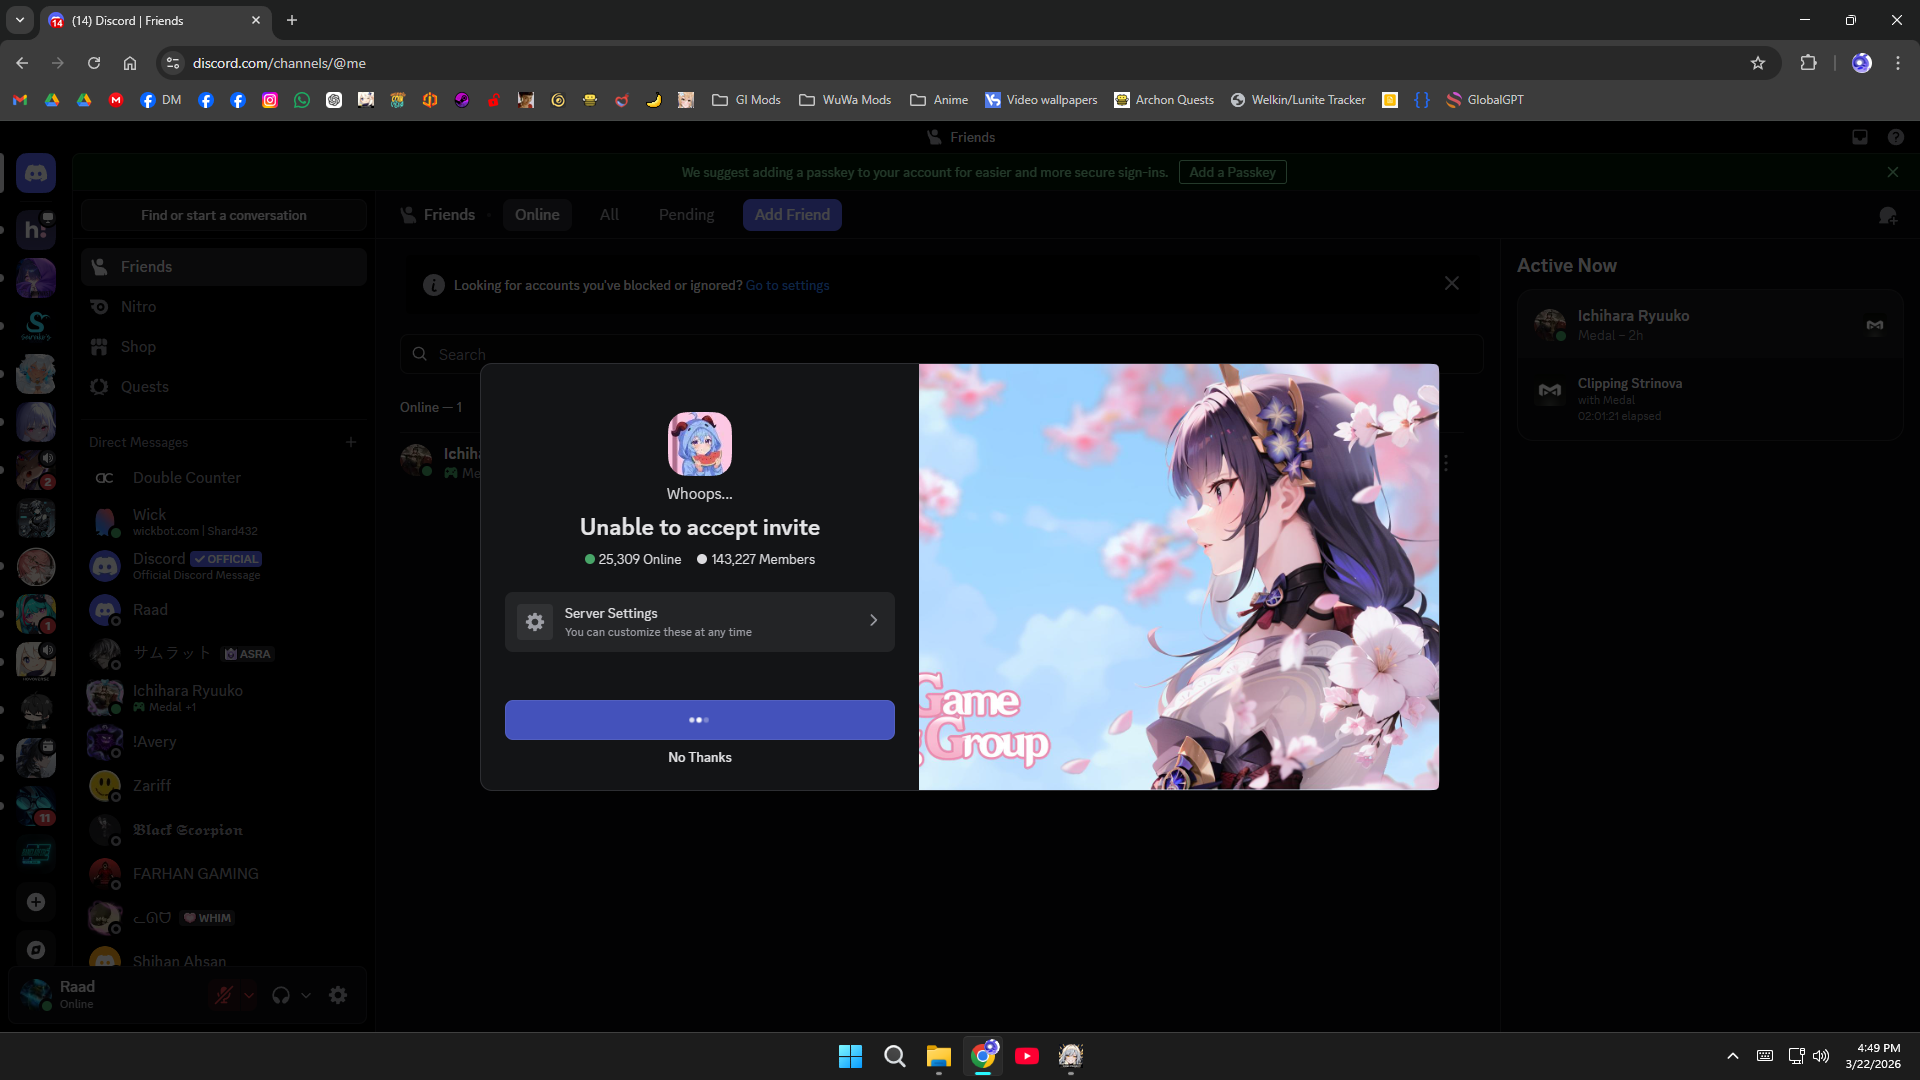The height and width of the screenshot is (1080, 1920).
Task: Switch to the Online friends tab
Action: point(537,215)
